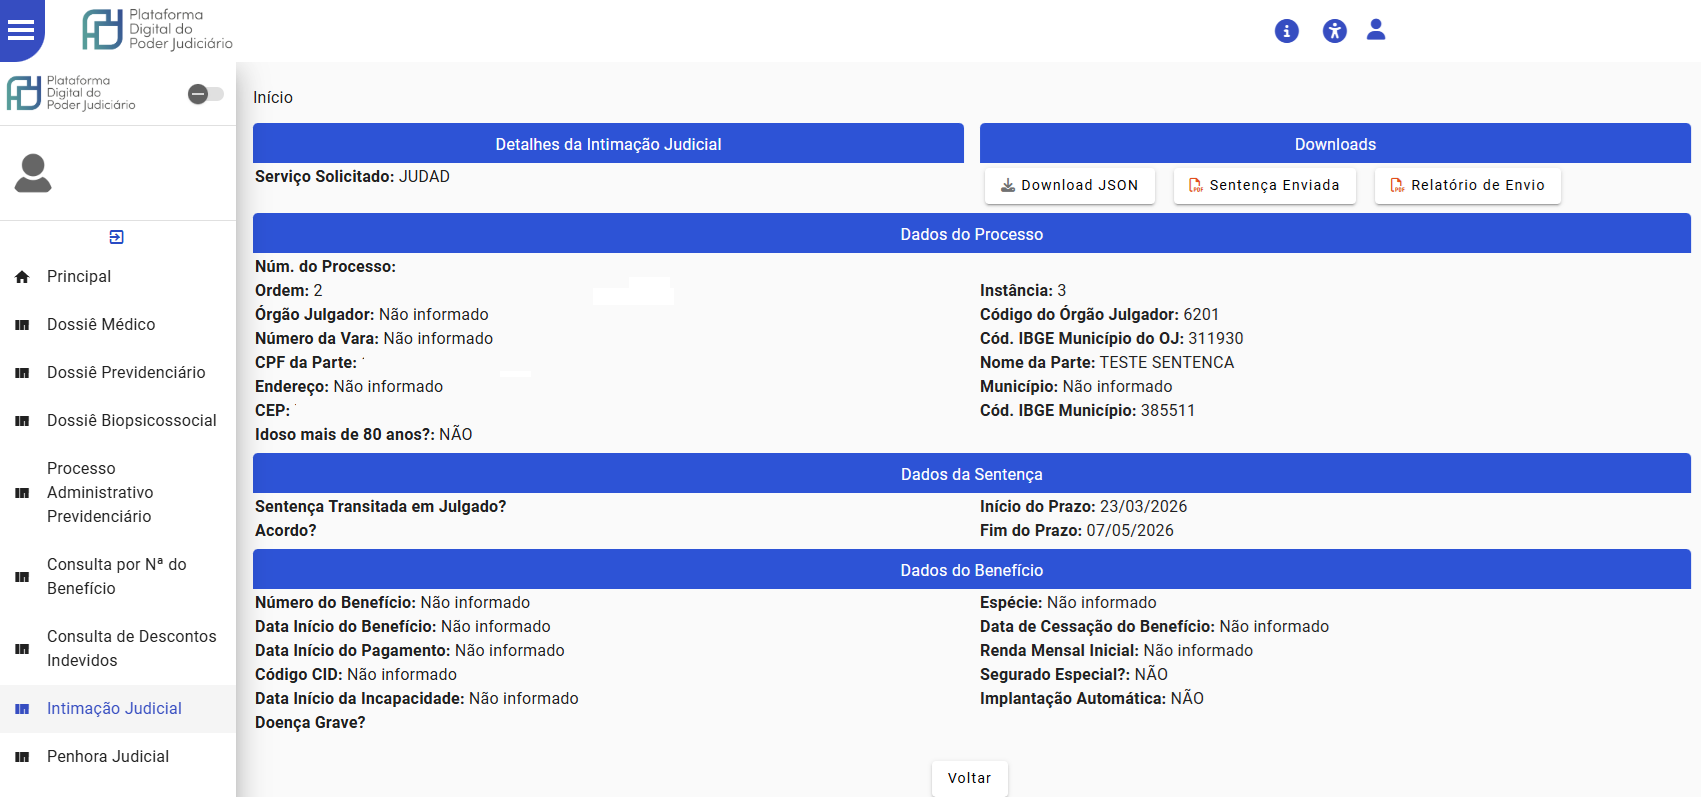This screenshot has height=797, width=1701.
Task: Click Nome da Parte: TESTE SENTENCA
Action: click(1107, 362)
